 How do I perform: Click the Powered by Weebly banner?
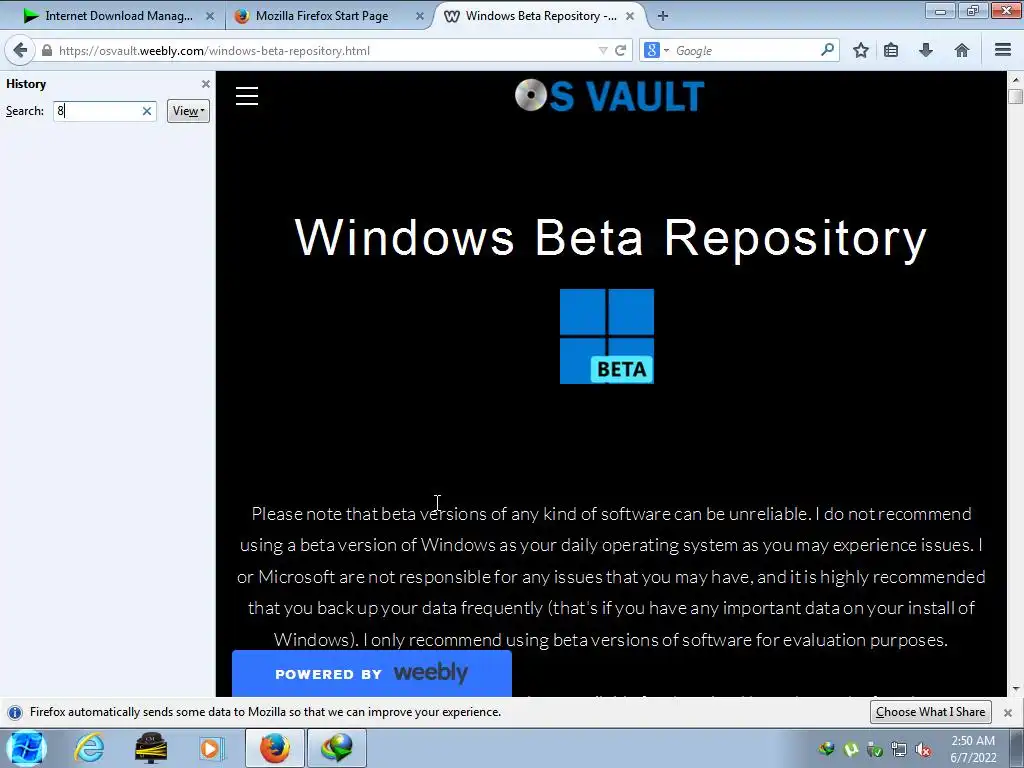tap(372, 673)
